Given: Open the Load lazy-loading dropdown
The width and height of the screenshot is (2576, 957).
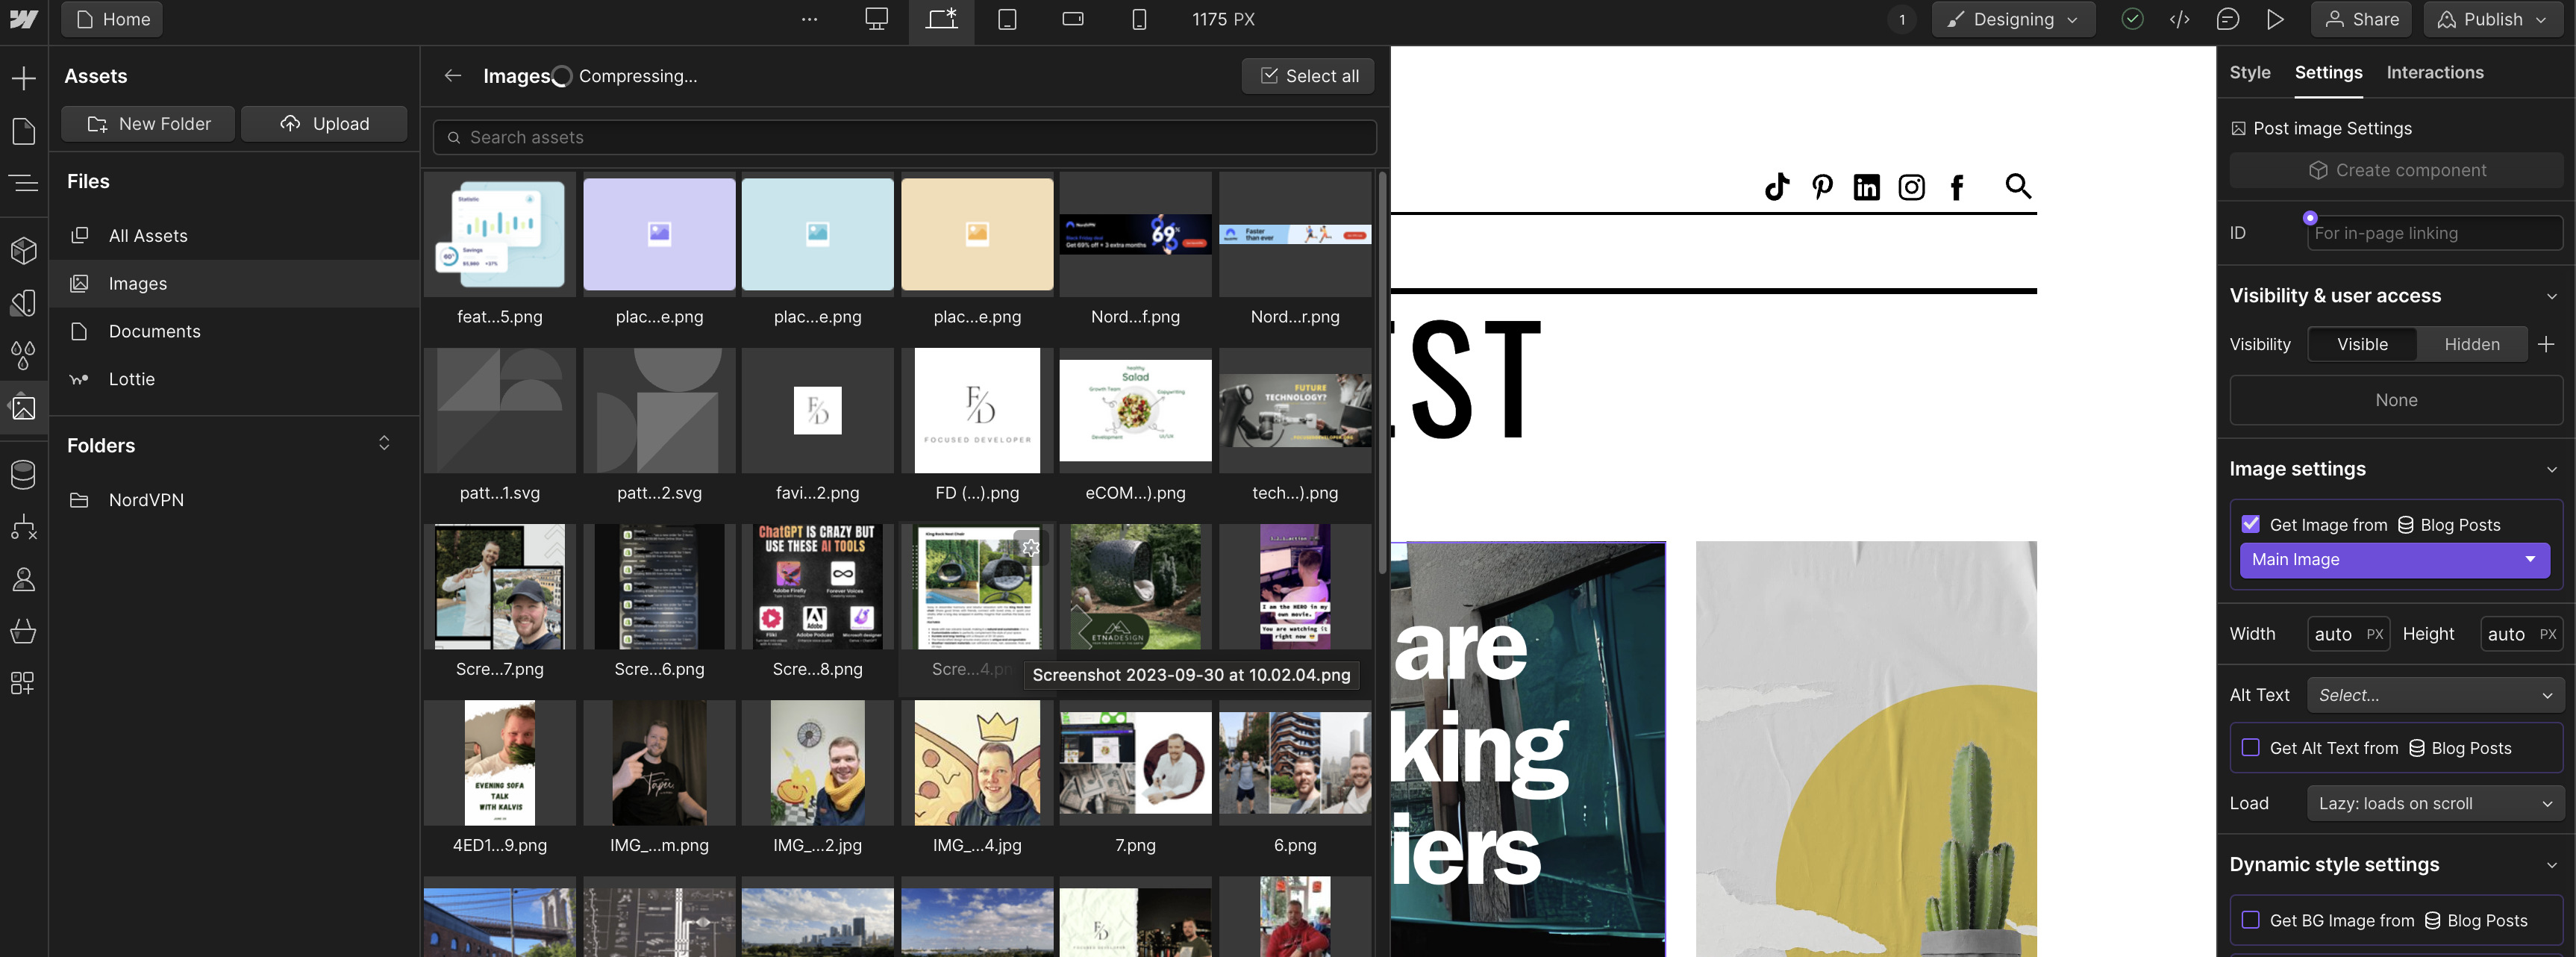Looking at the screenshot, I should (x=2434, y=803).
